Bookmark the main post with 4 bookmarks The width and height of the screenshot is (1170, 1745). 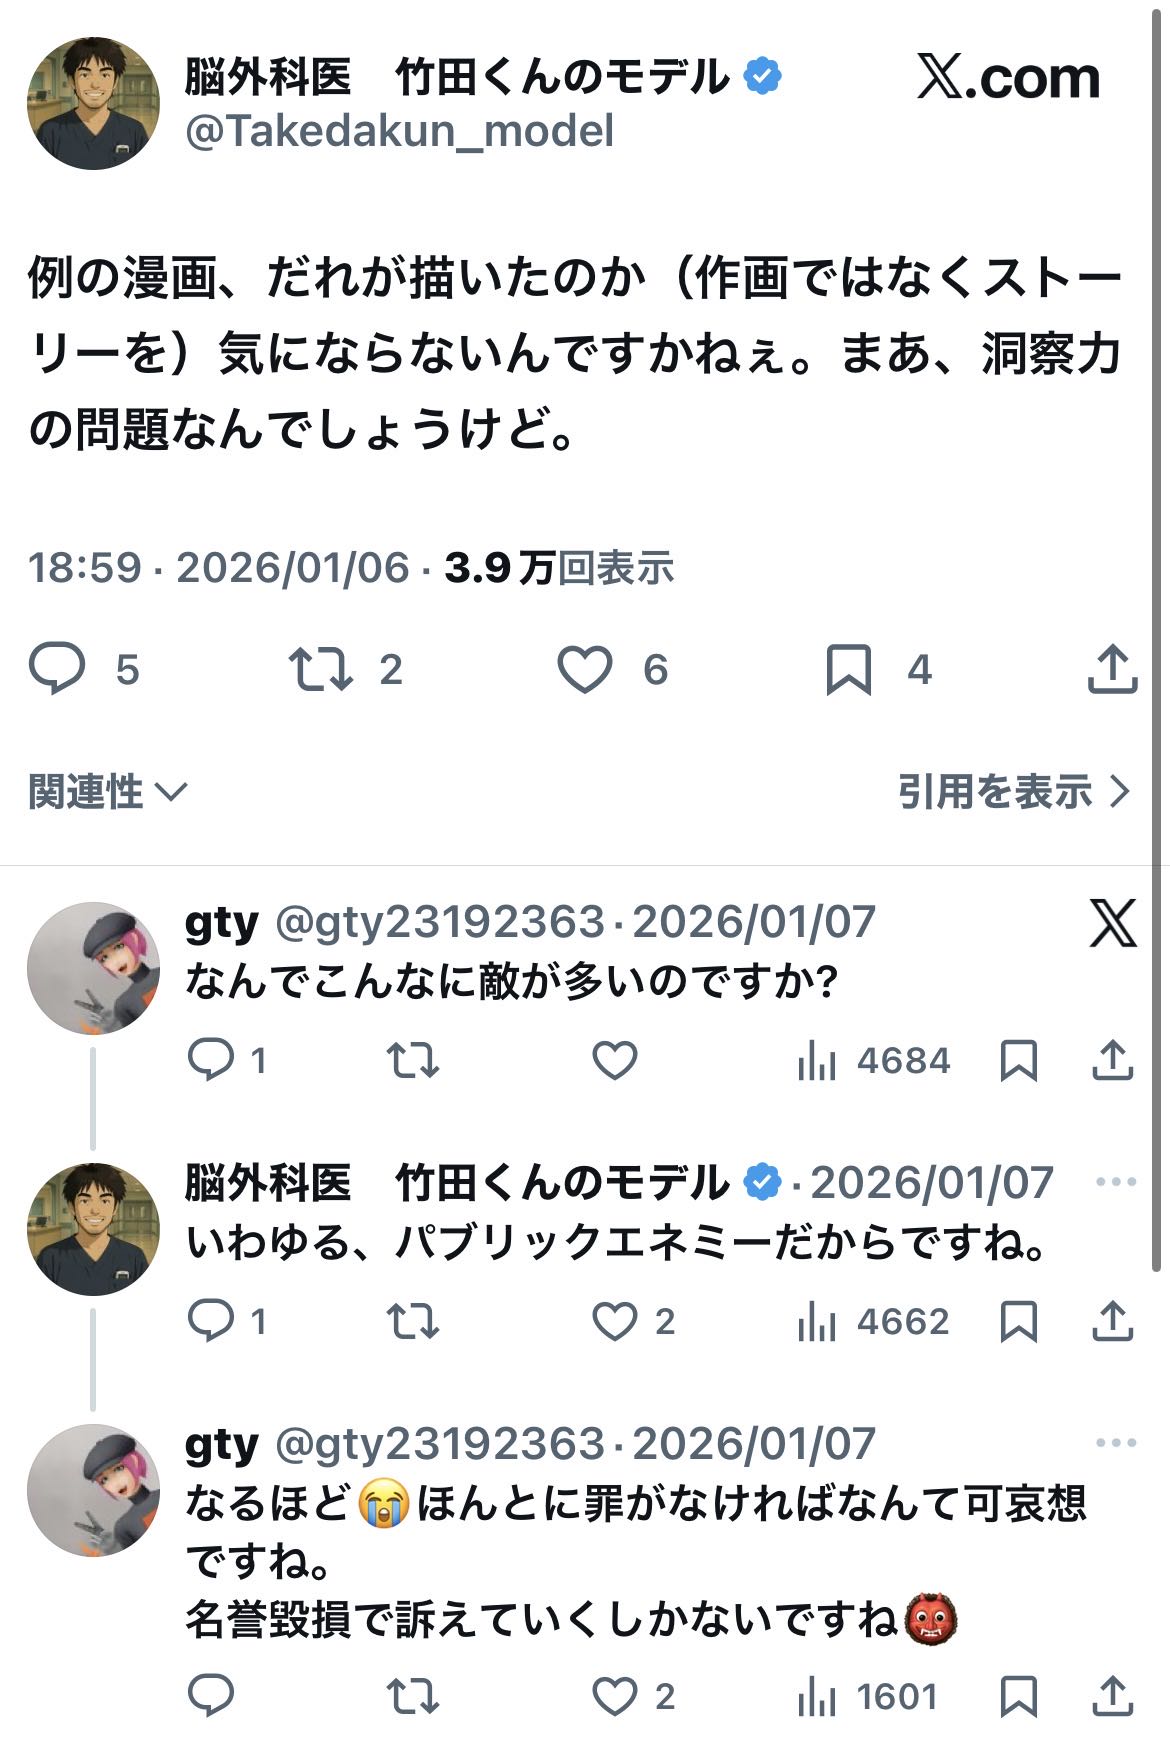(848, 669)
